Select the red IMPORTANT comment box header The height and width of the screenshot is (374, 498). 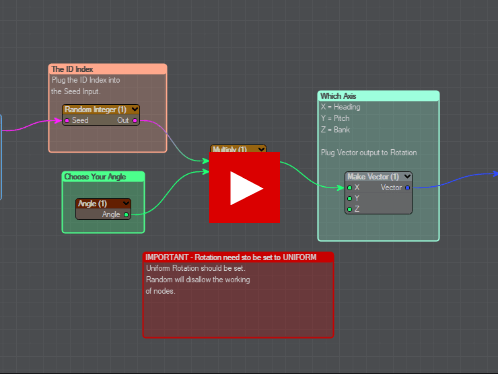click(x=238, y=257)
